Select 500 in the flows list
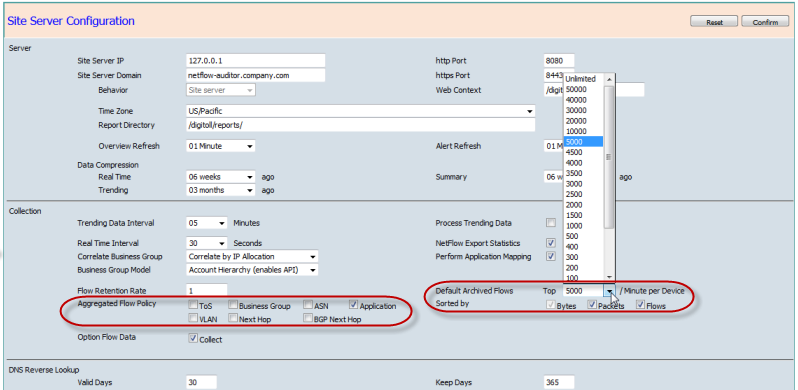This screenshot has height=390, width=798. 584,236
